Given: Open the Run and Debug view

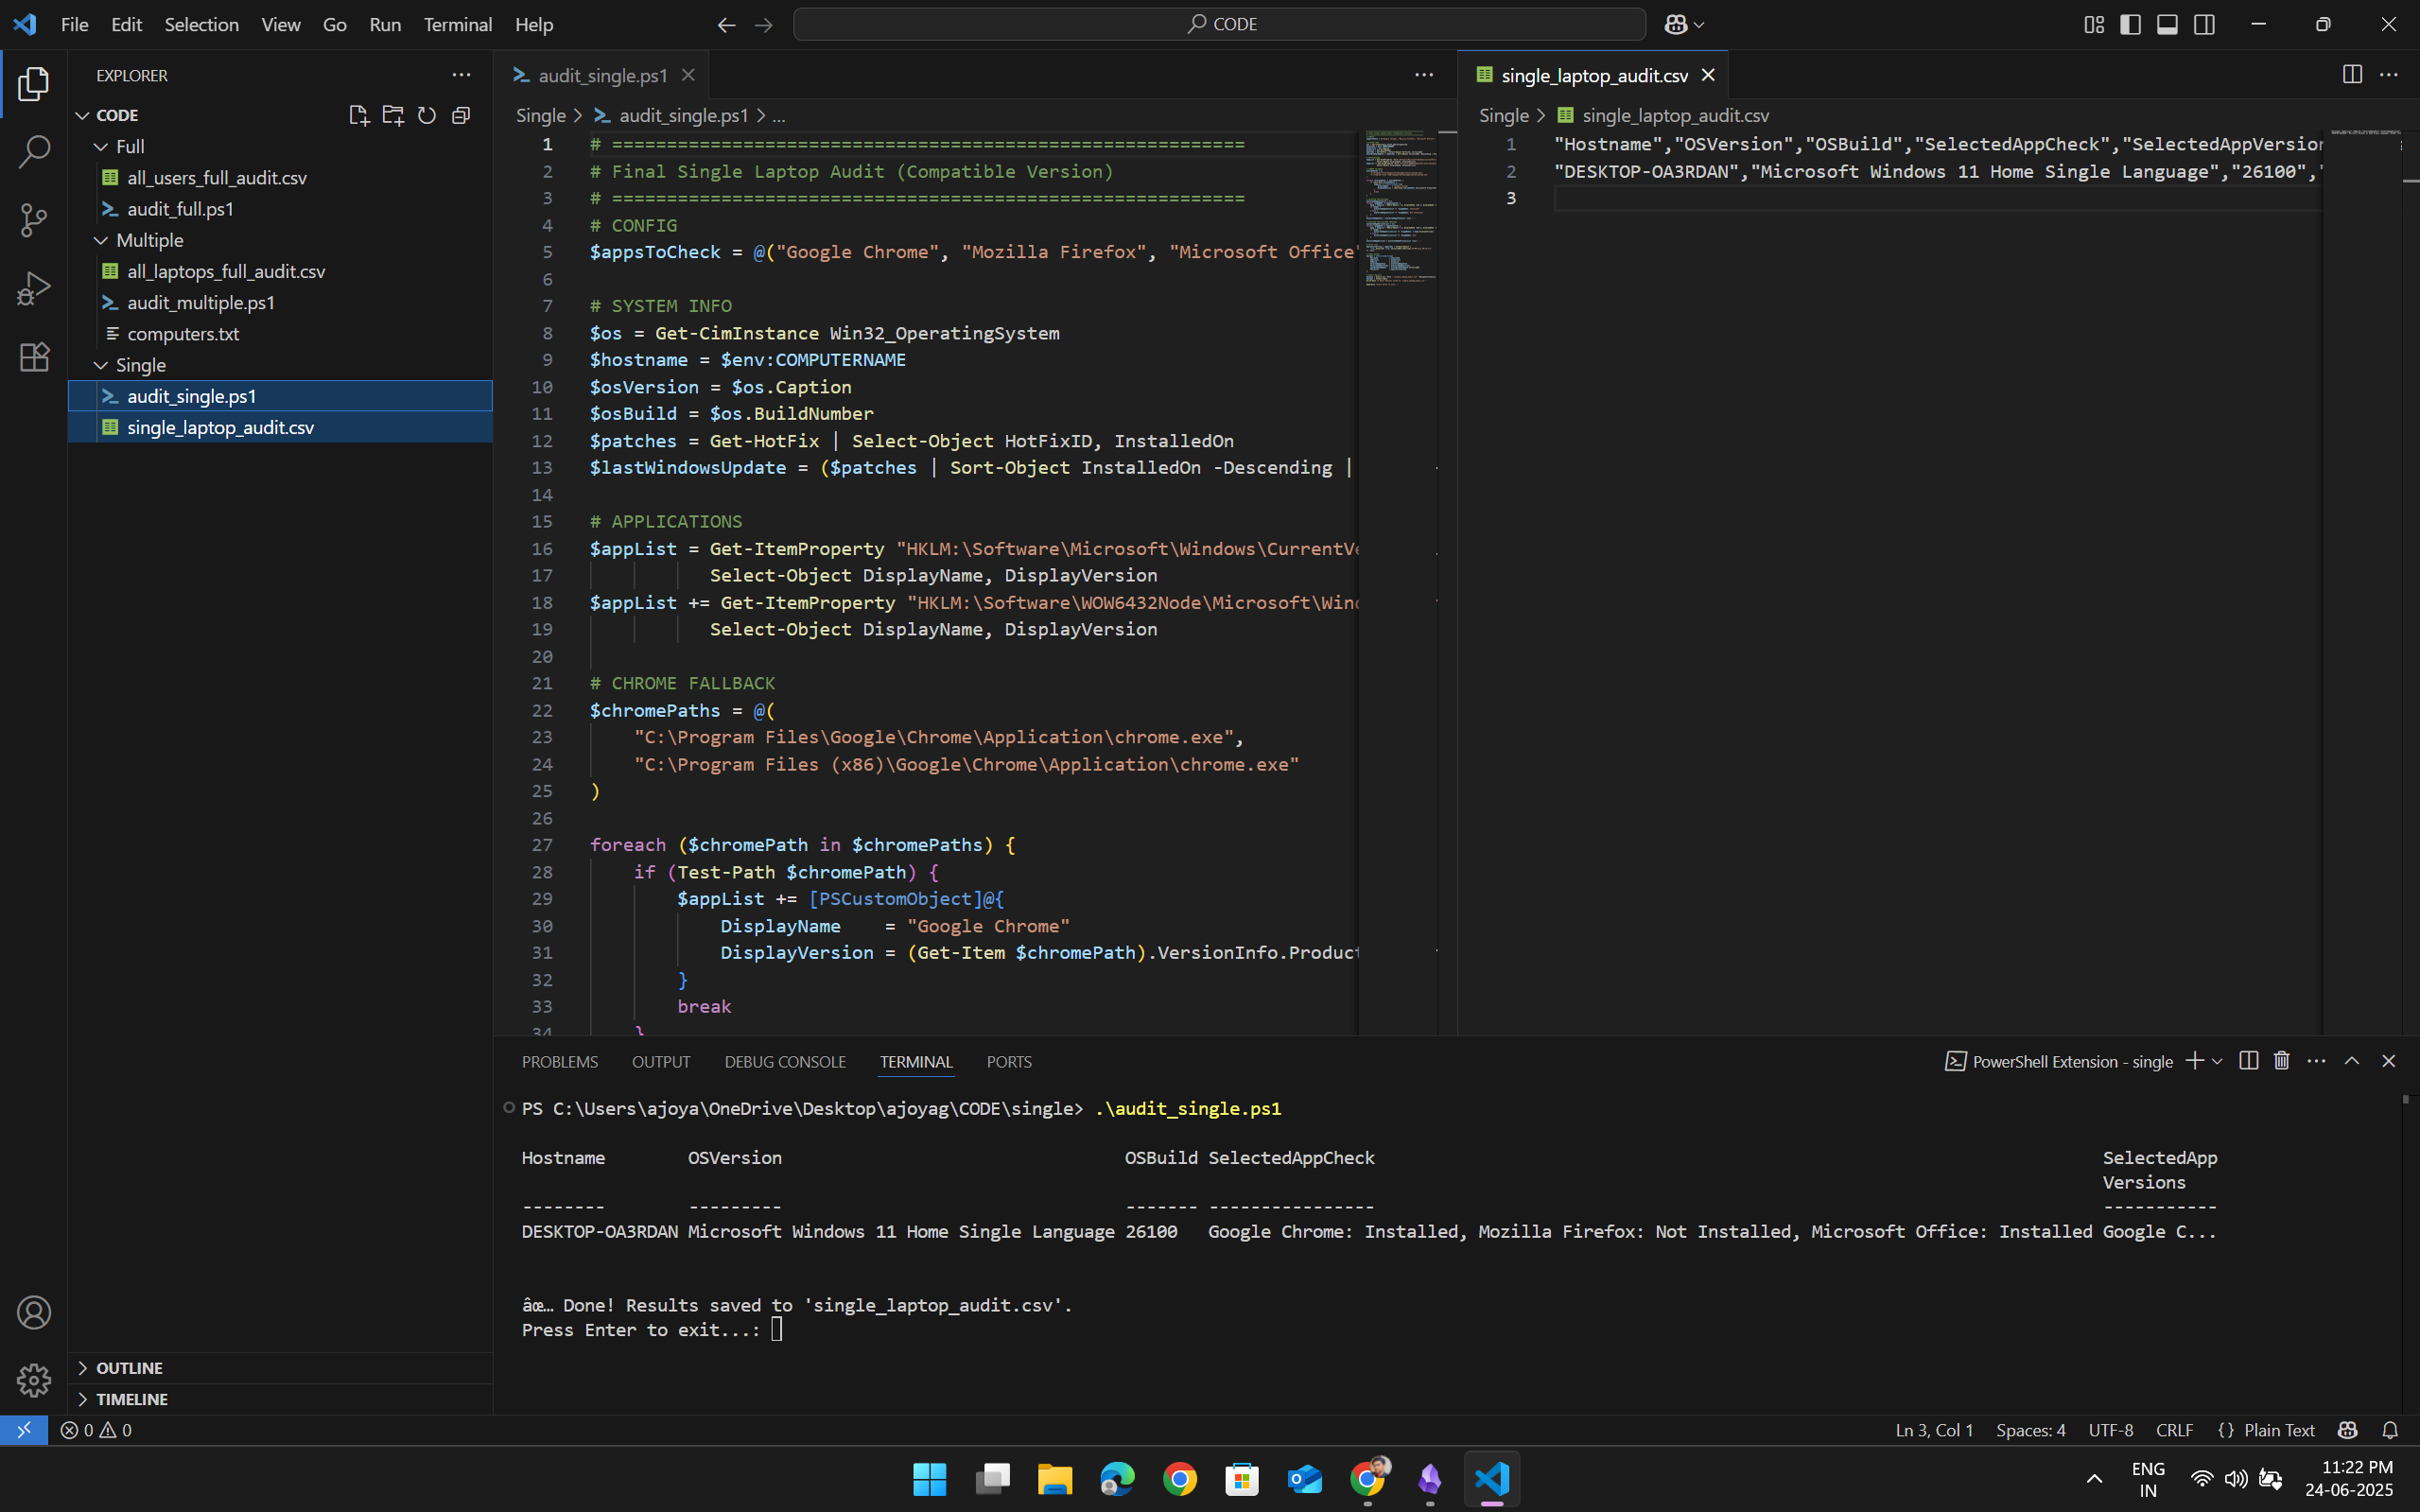Looking at the screenshot, I should coord(34,287).
